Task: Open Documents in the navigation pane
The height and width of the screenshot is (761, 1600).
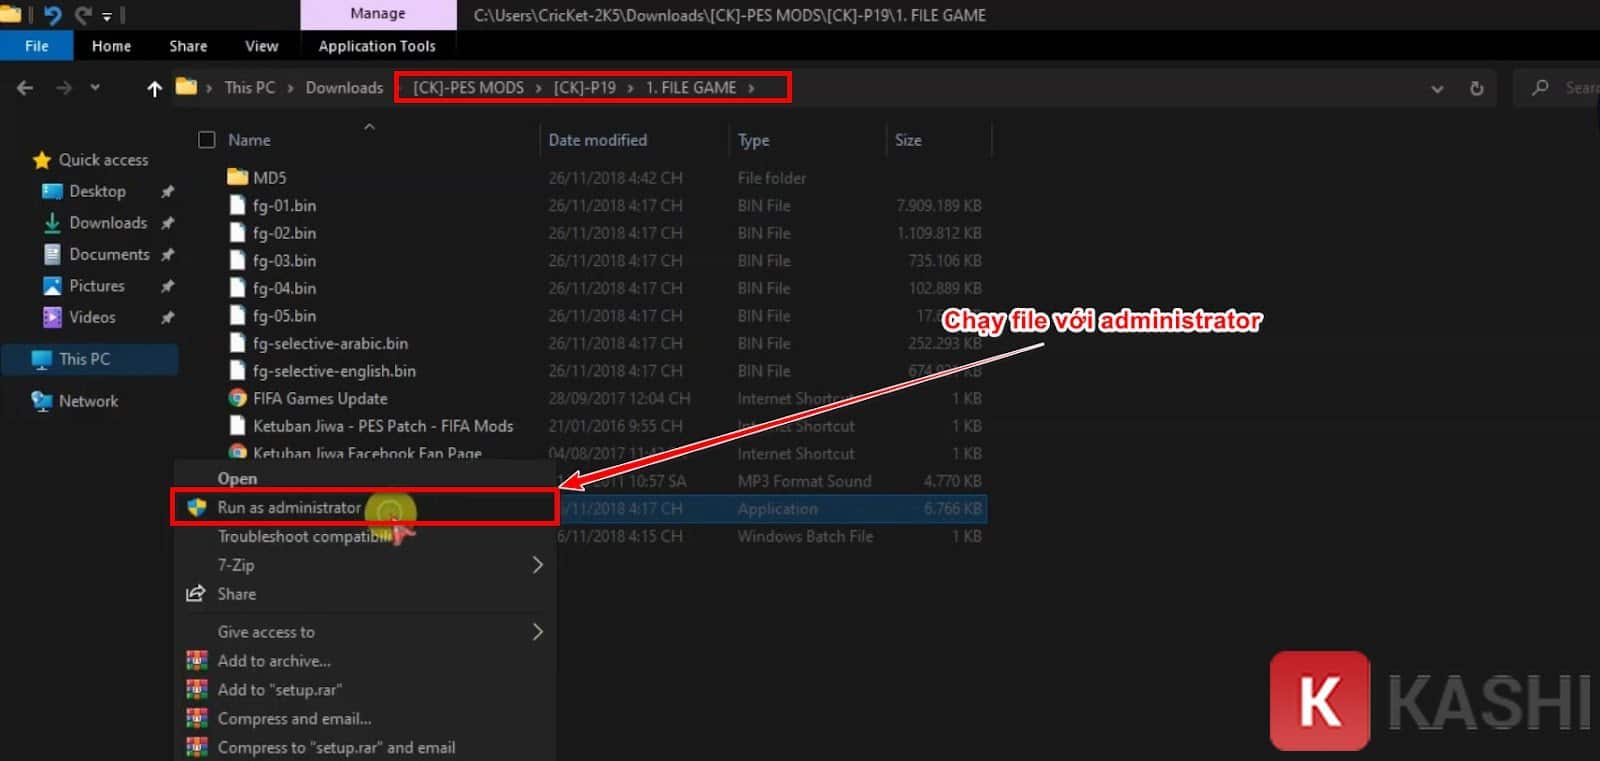Action: (109, 254)
